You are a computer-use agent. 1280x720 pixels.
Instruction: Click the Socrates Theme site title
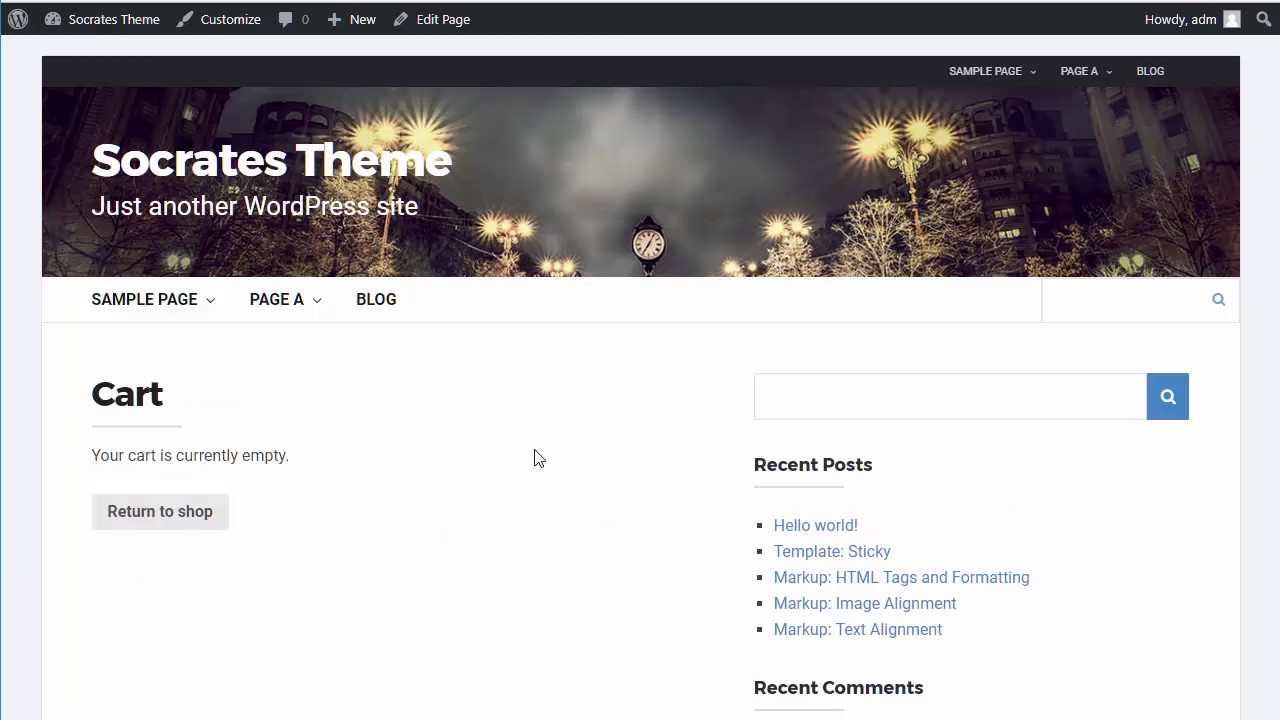271,160
